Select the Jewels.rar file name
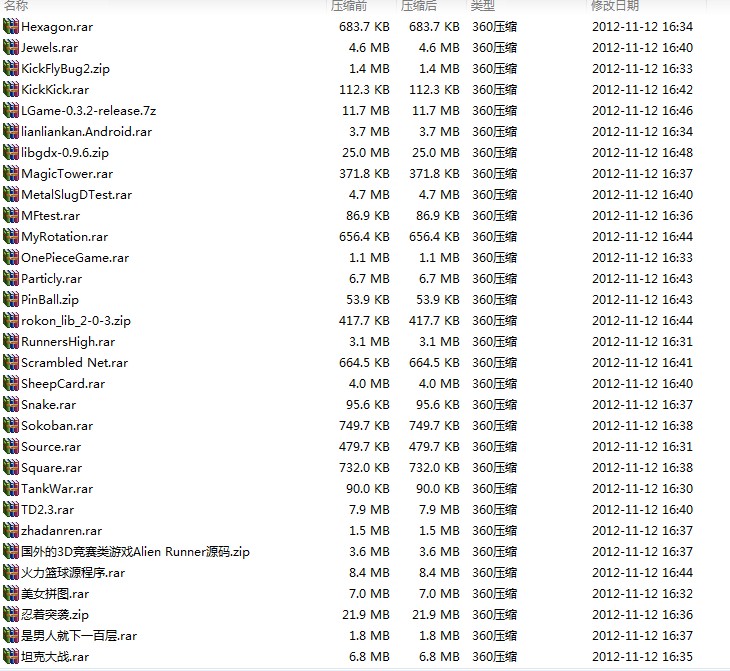This screenshot has width=730, height=671. pos(49,47)
